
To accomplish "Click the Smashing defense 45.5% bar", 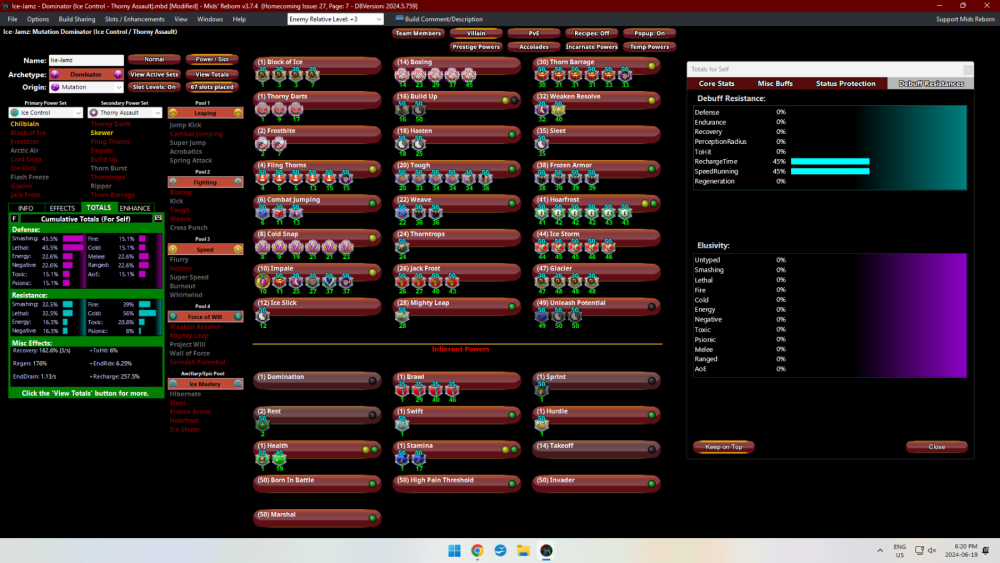I will click(x=73, y=238).
